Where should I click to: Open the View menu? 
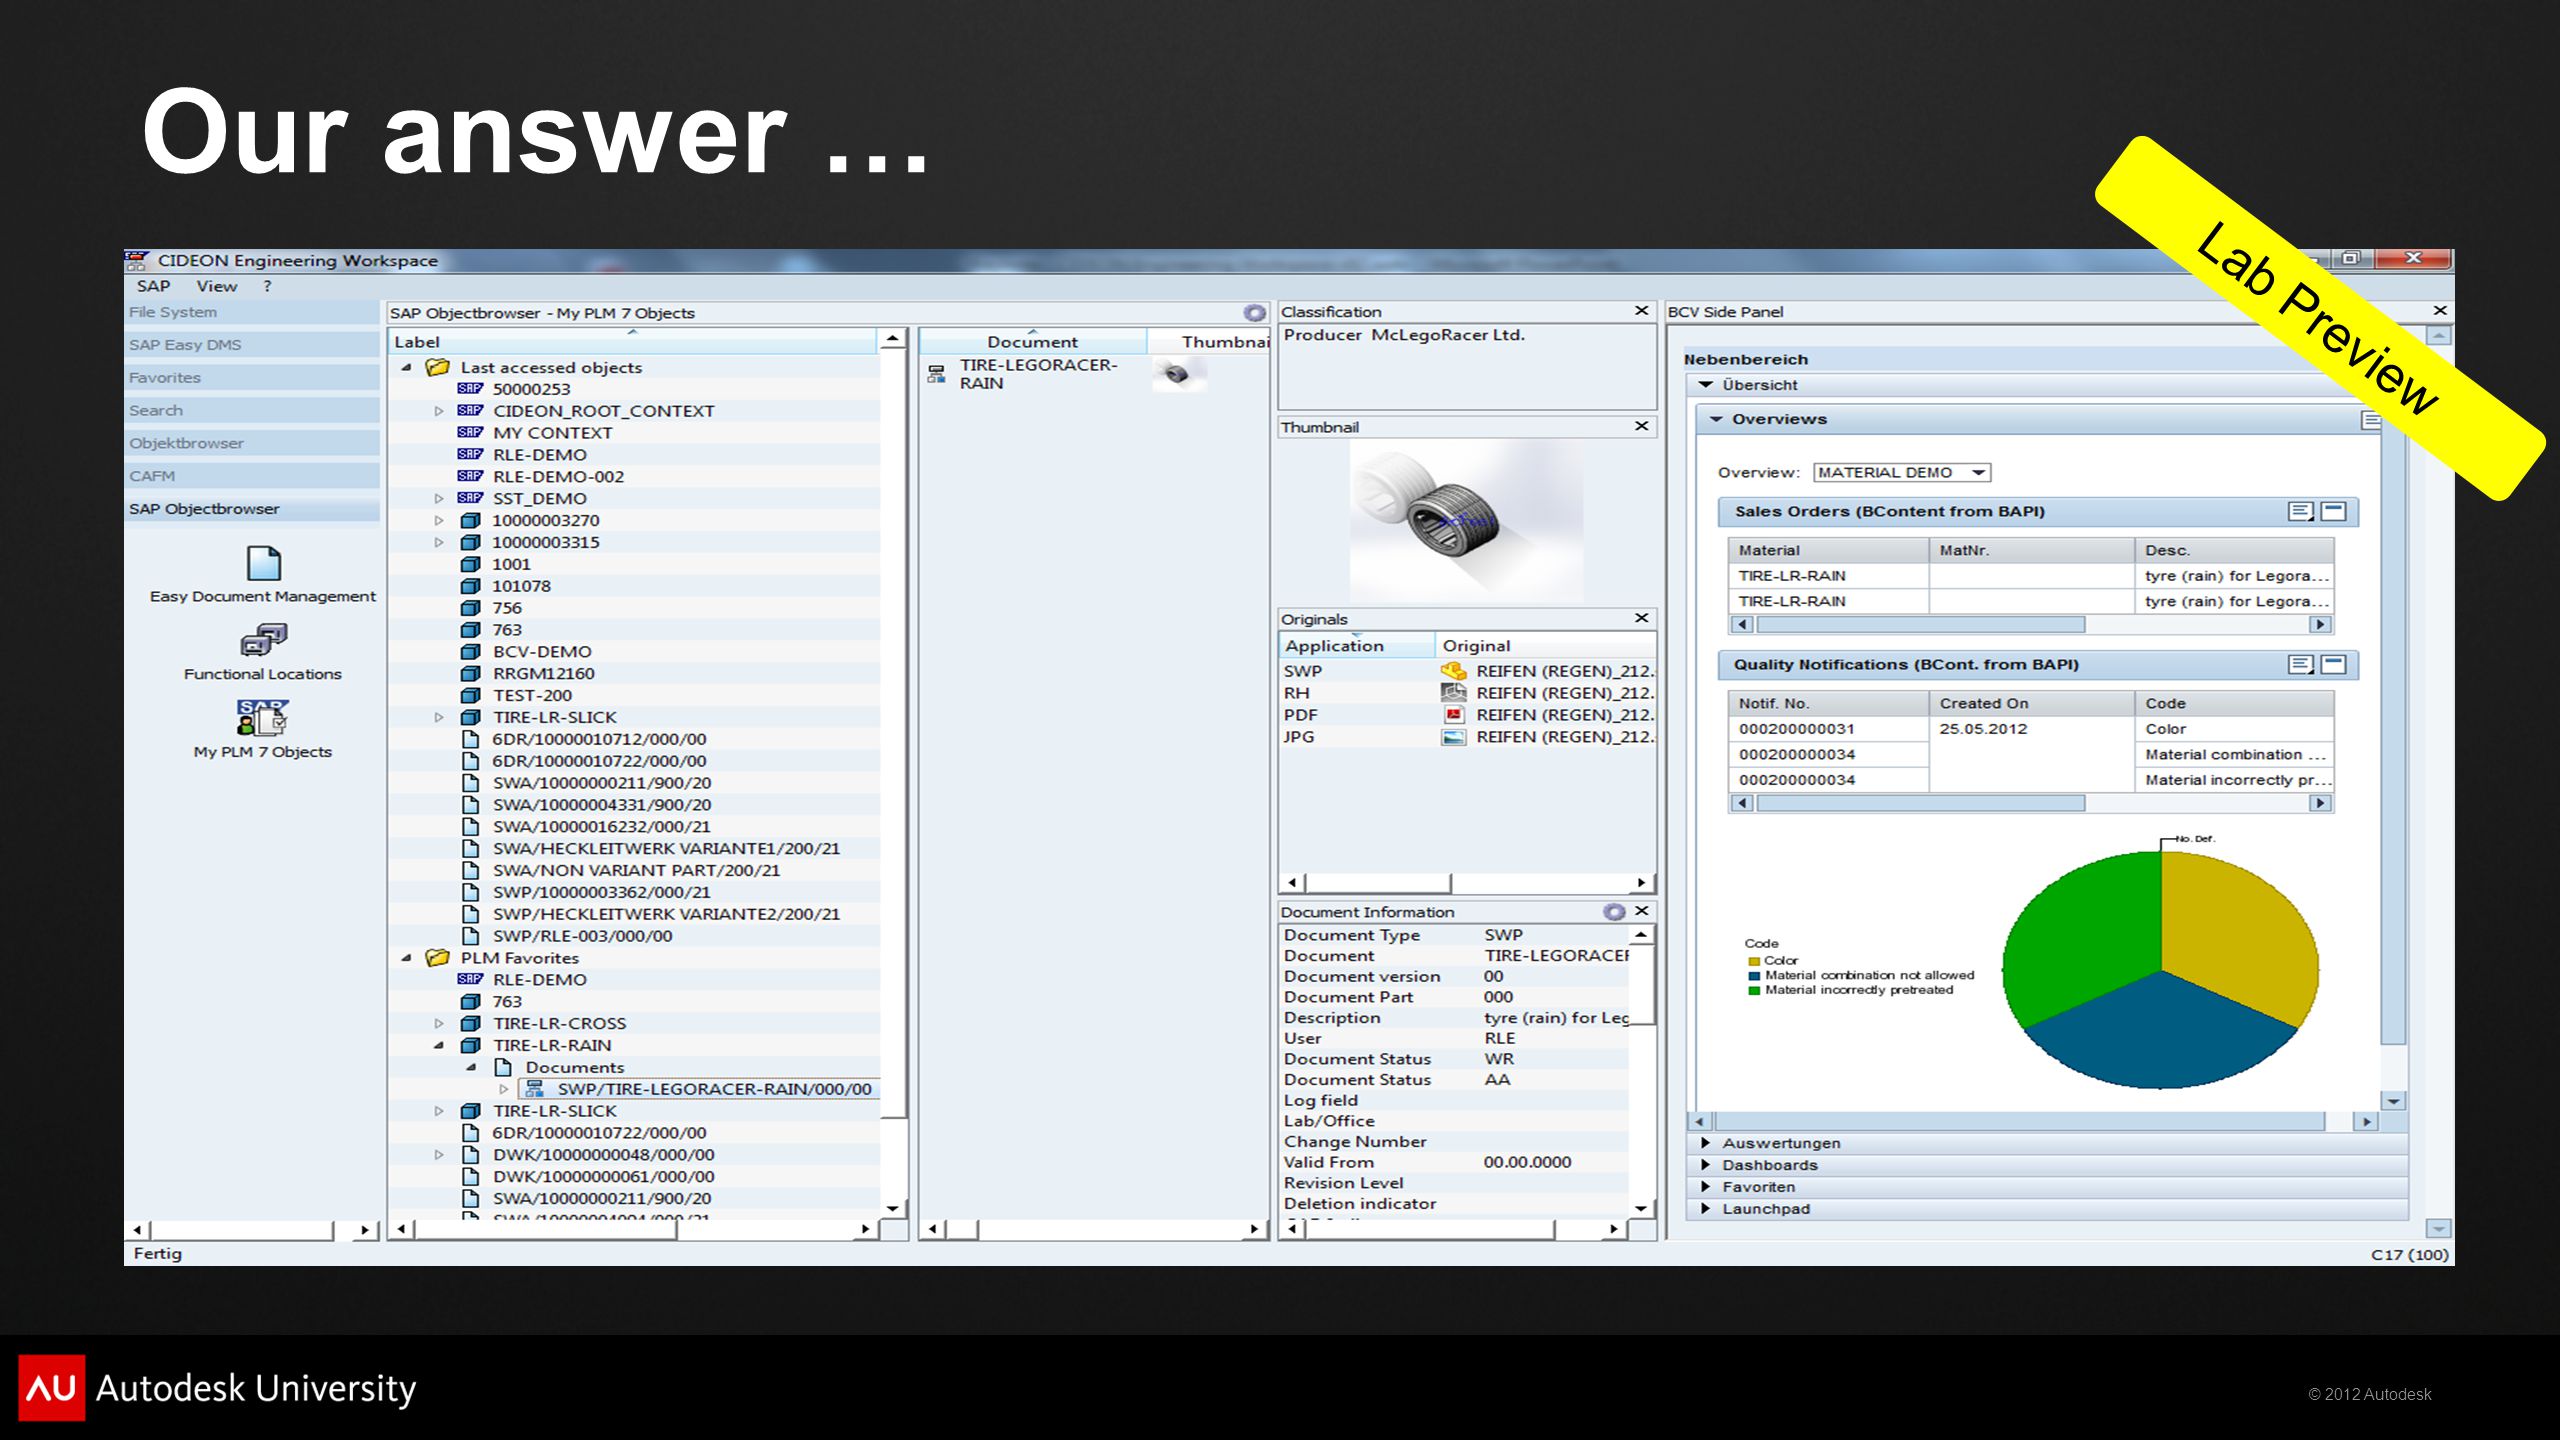pos(216,286)
